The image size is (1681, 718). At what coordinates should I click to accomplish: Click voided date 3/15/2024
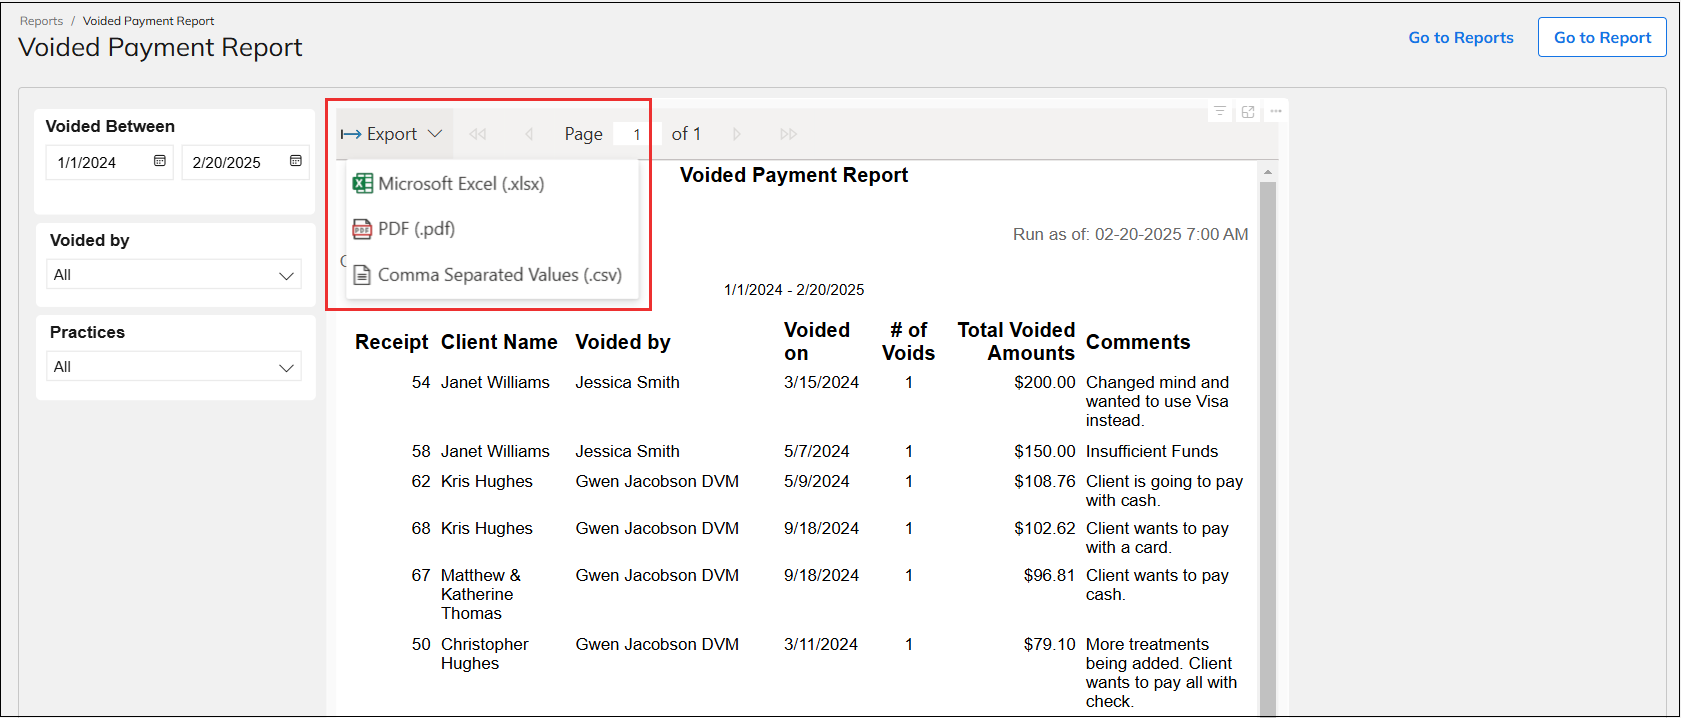click(821, 383)
